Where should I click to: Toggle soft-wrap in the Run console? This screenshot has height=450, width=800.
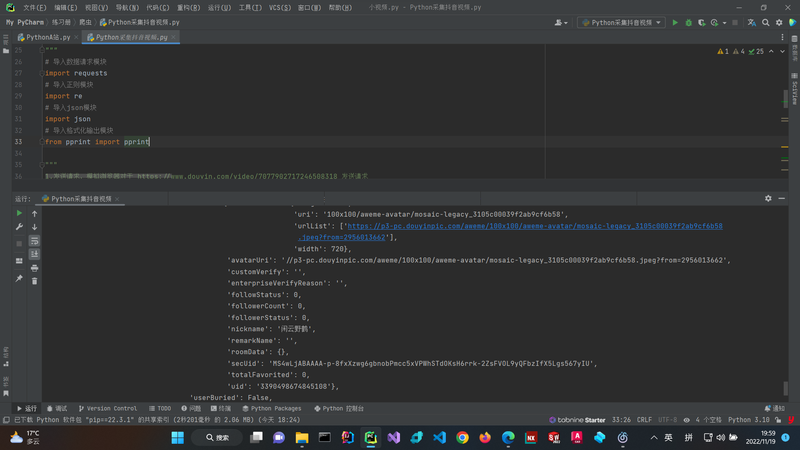[34, 240]
